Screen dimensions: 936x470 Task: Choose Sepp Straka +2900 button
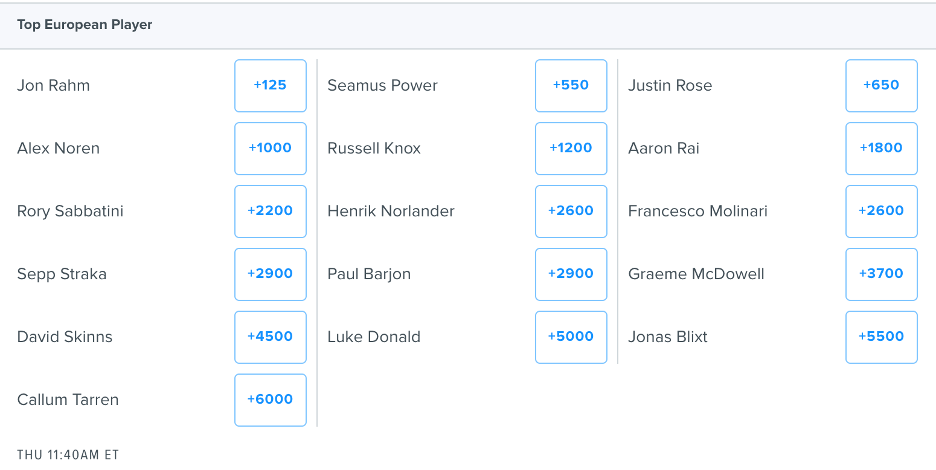(x=270, y=274)
